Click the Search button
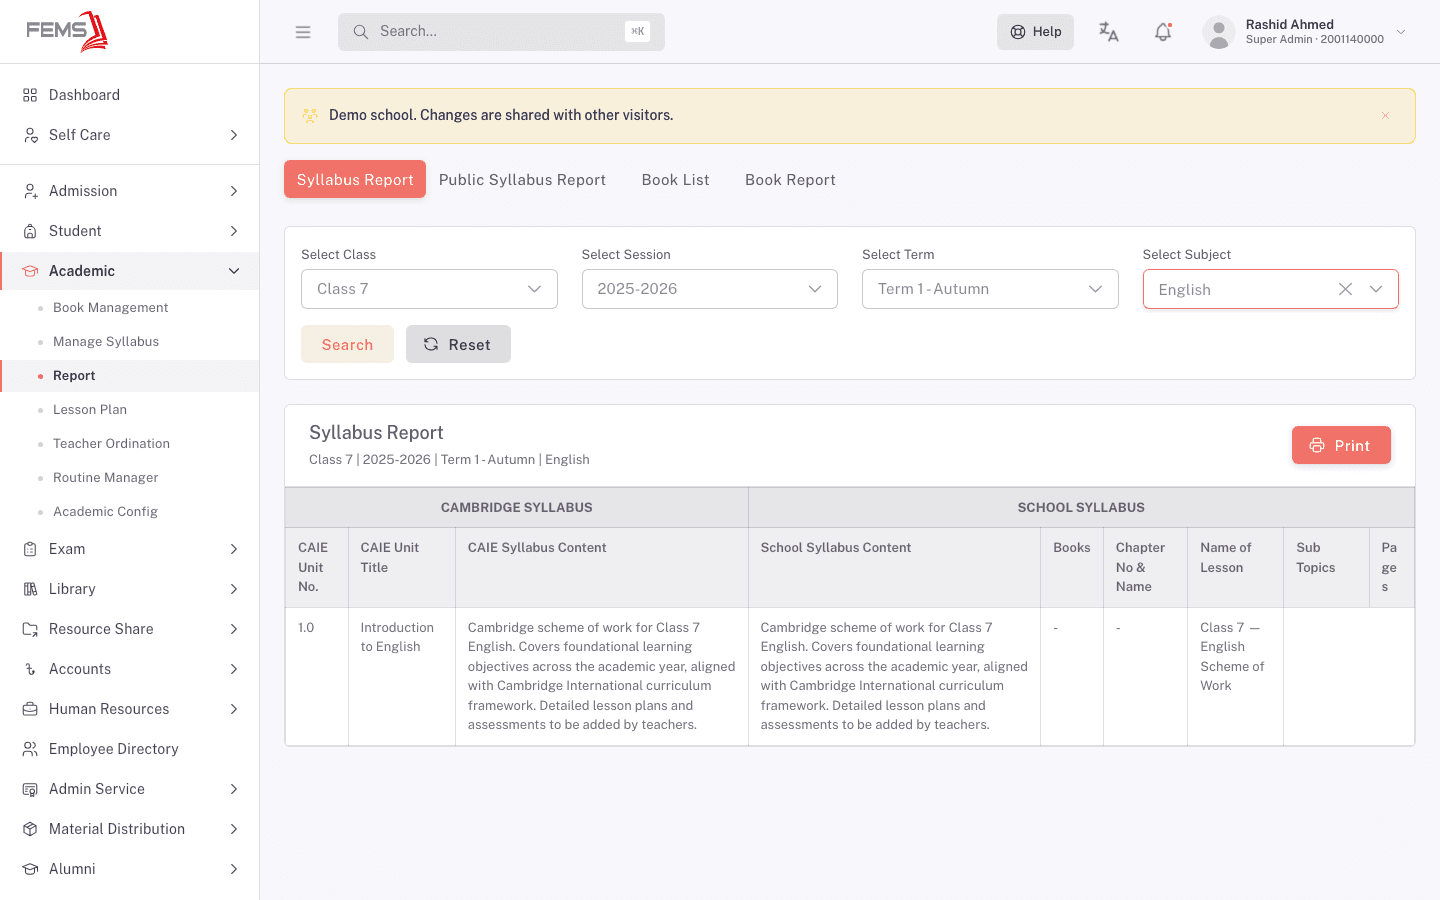Screen dimensions: 1440x900 tap(347, 344)
